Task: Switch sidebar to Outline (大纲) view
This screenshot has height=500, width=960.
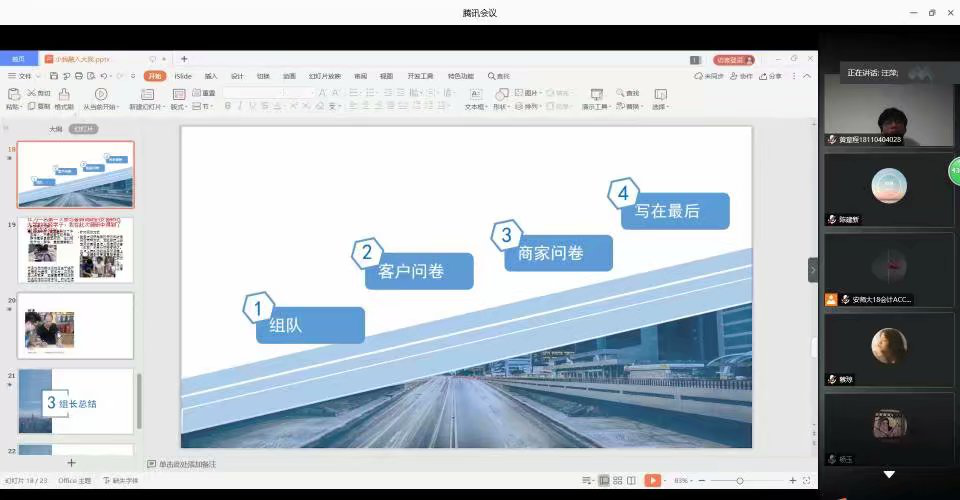Action: [x=56, y=129]
